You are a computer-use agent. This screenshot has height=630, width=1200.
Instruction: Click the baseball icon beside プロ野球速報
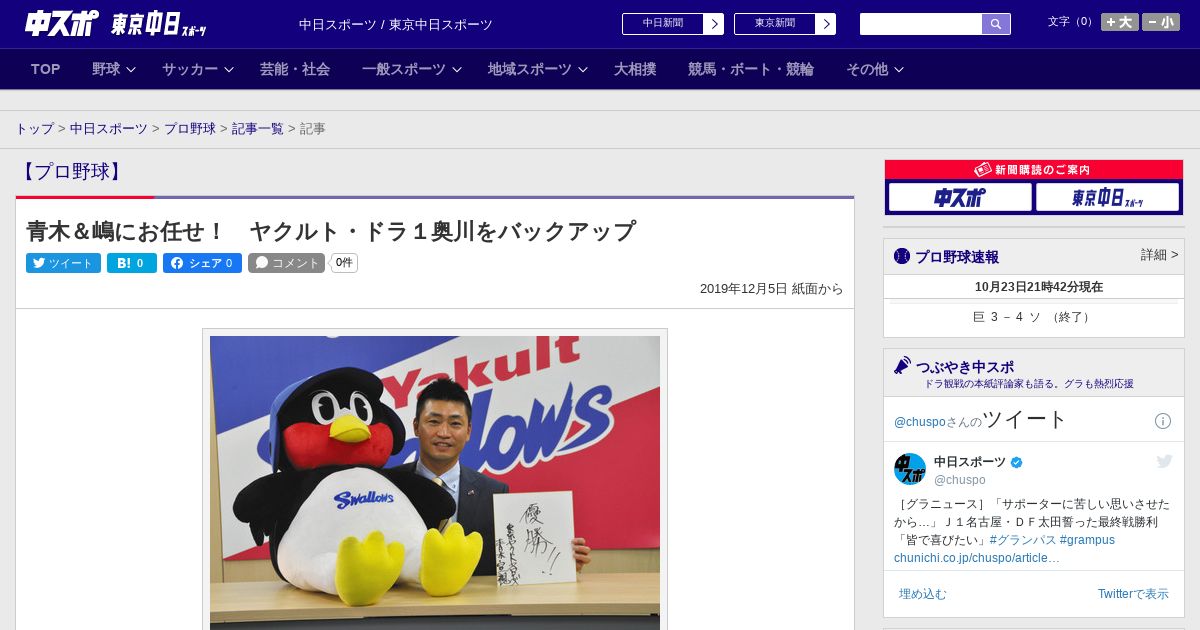pos(902,256)
